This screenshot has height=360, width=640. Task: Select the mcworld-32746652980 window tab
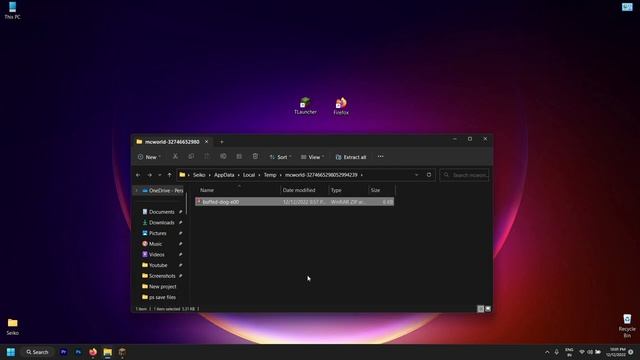pyautogui.click(x=172, y=142)
